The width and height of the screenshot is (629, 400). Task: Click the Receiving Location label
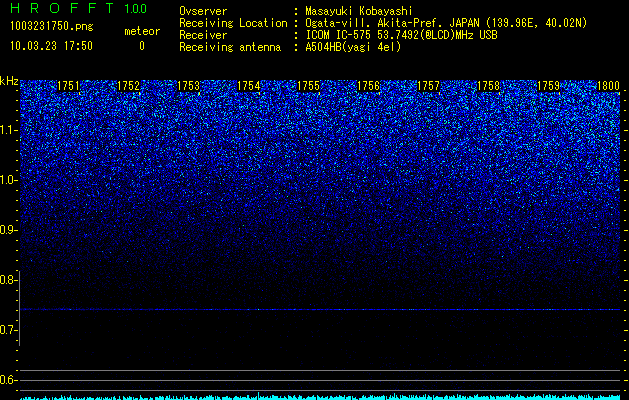click(233, 23)
